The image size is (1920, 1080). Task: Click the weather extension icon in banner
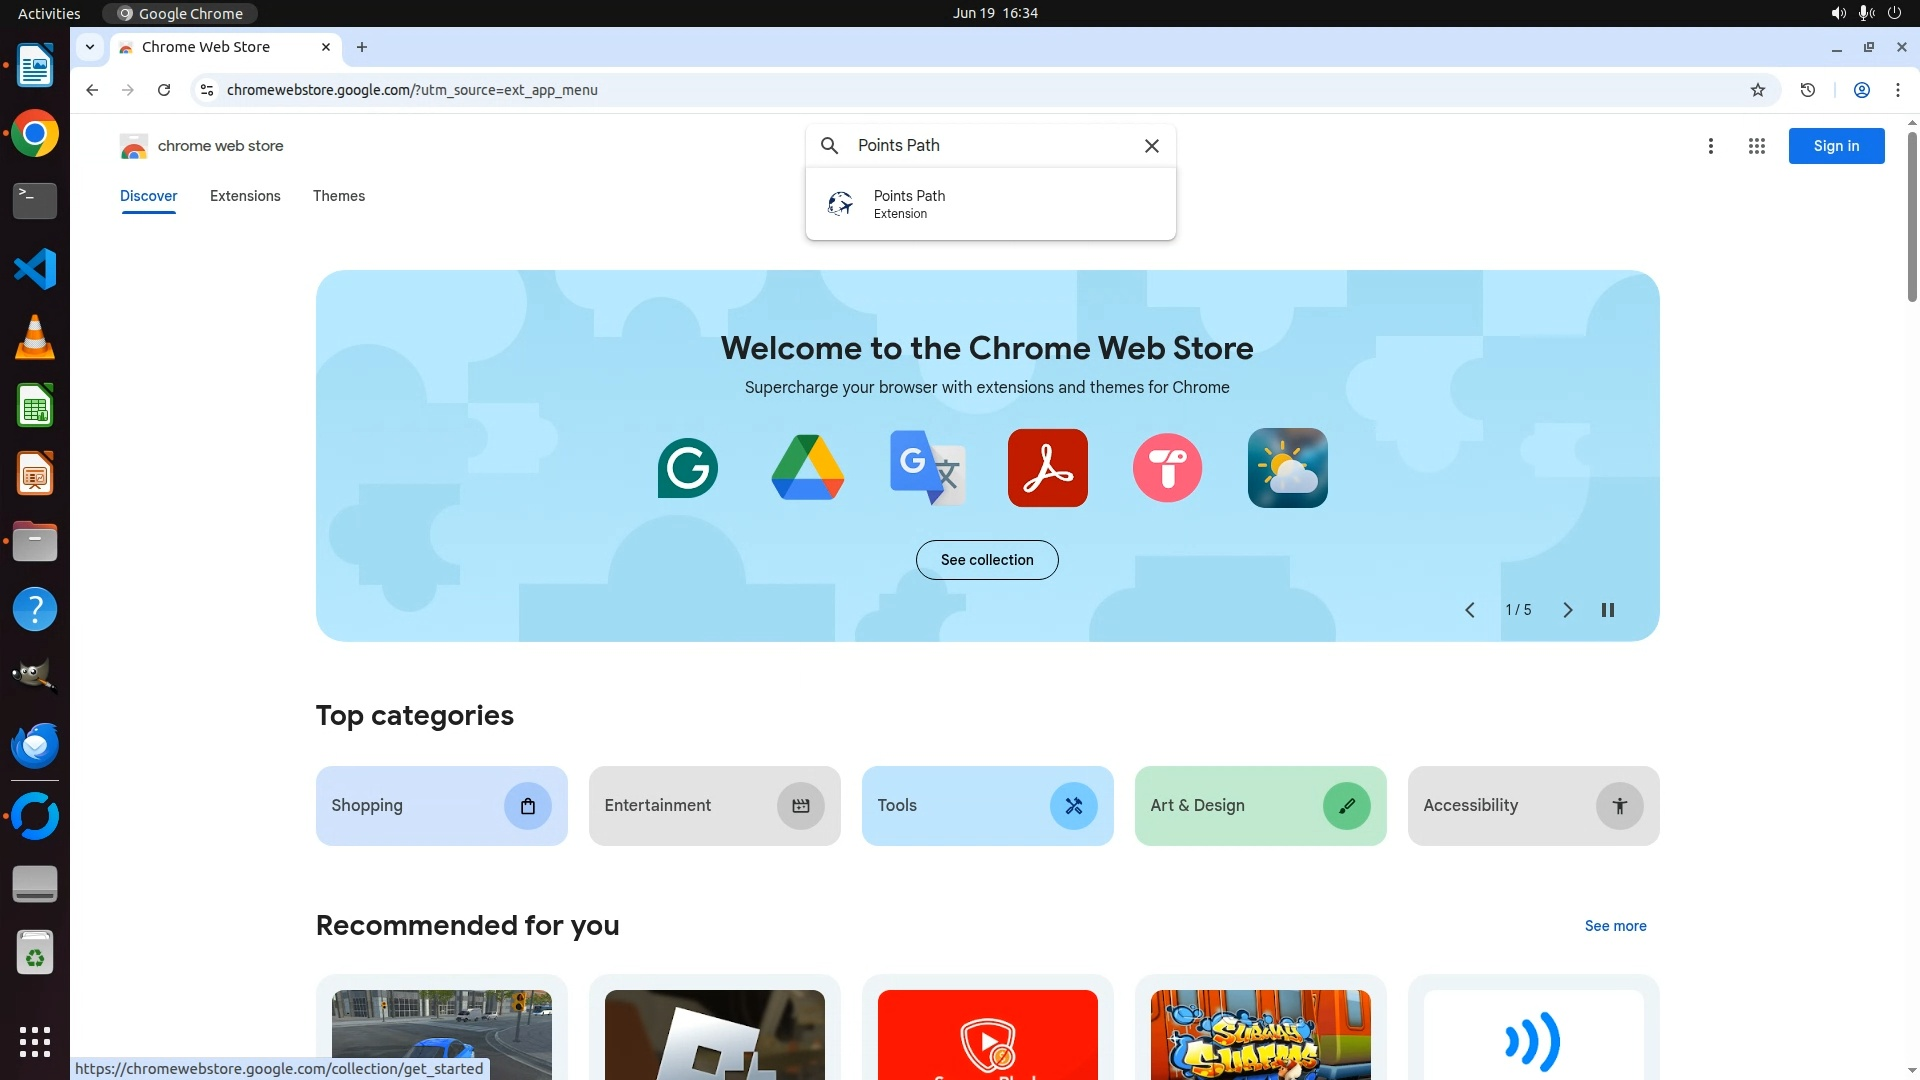pos(1287,468)
